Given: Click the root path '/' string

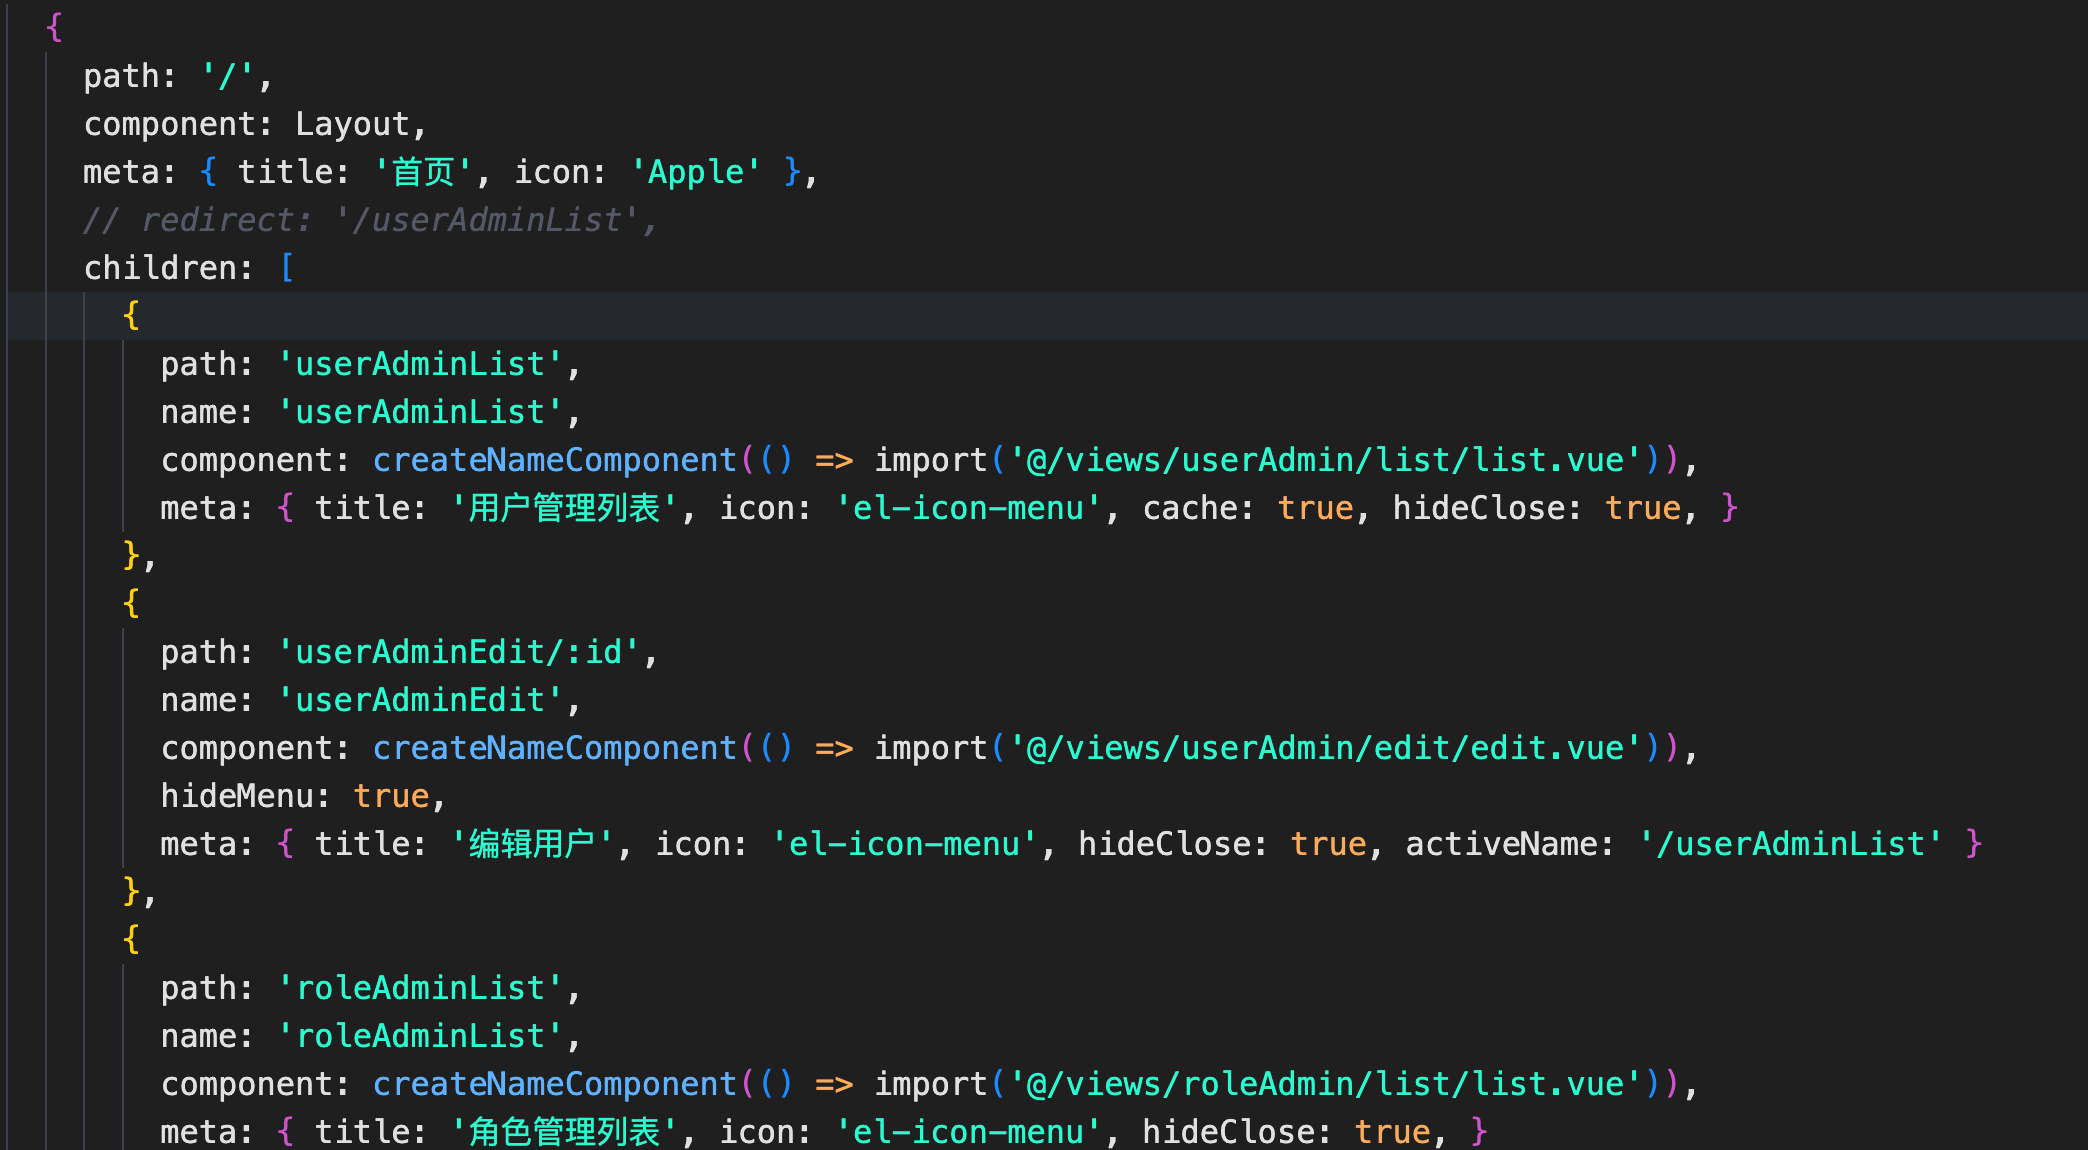Looking at the screenshot, I should [227, 76].
